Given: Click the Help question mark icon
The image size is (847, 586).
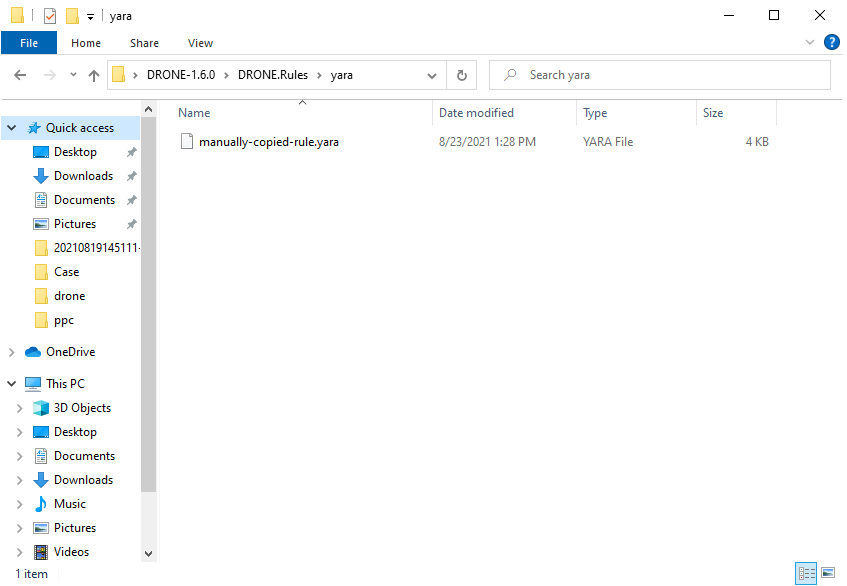Looking at the screenshot, I should [x=832, y=42].
